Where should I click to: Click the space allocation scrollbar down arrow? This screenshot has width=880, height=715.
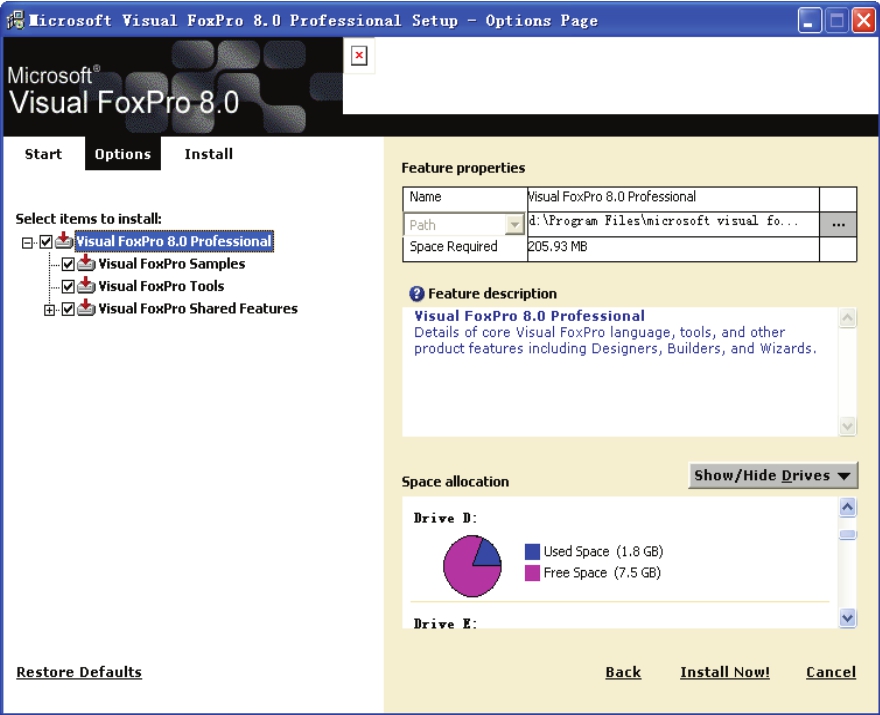tap(847, 618)
